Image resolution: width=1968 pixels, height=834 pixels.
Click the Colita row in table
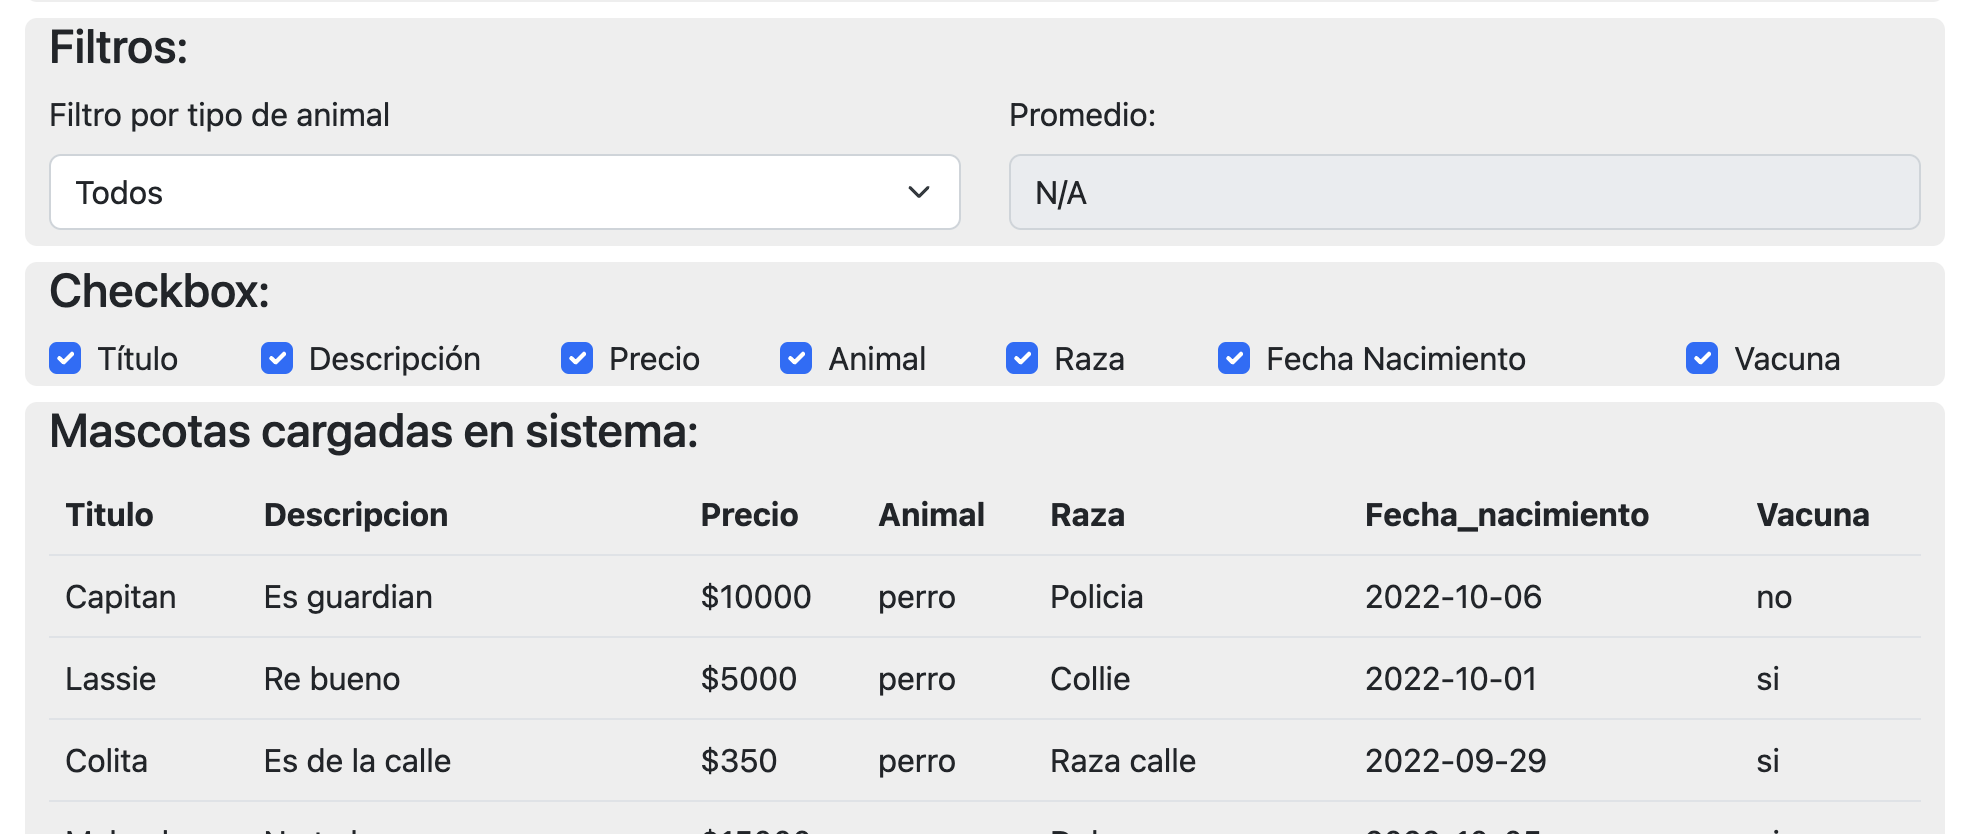tap(107, 761)
